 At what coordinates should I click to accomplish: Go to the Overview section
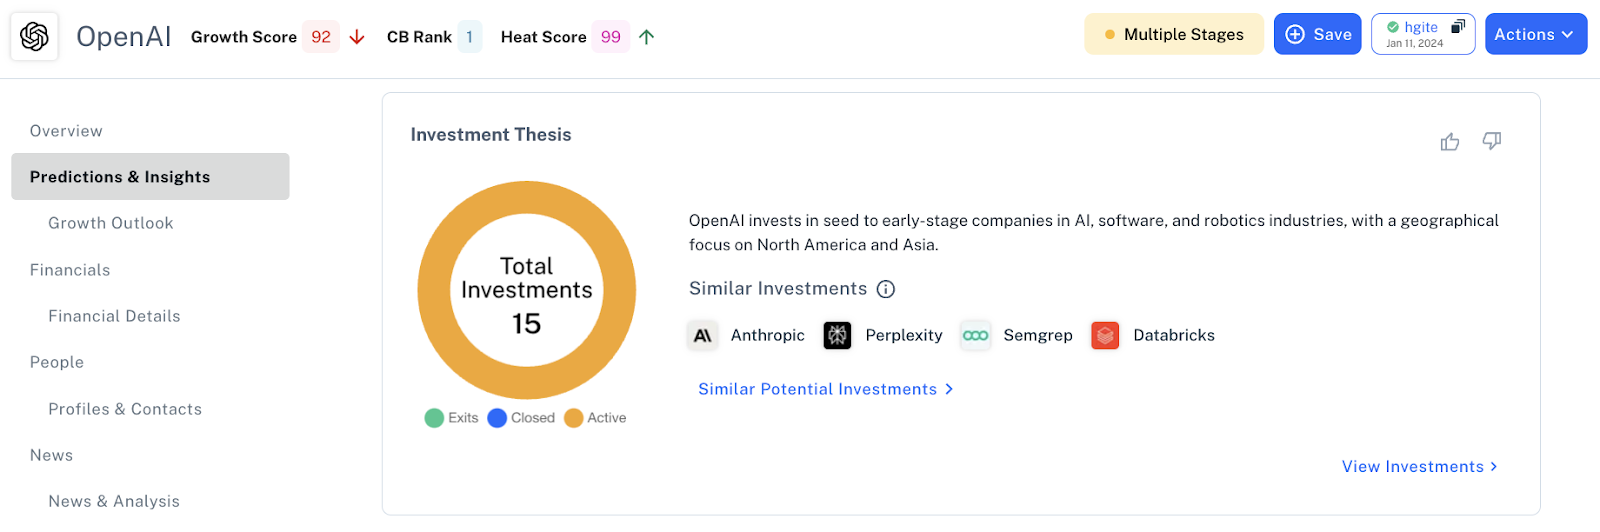click(x=66, y=131)
